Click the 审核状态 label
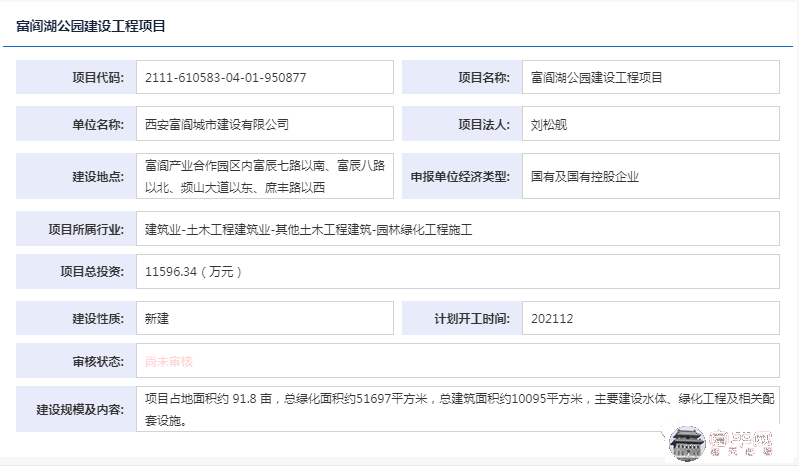The width and height of the screenshot is (799, 468). (98, 361)
